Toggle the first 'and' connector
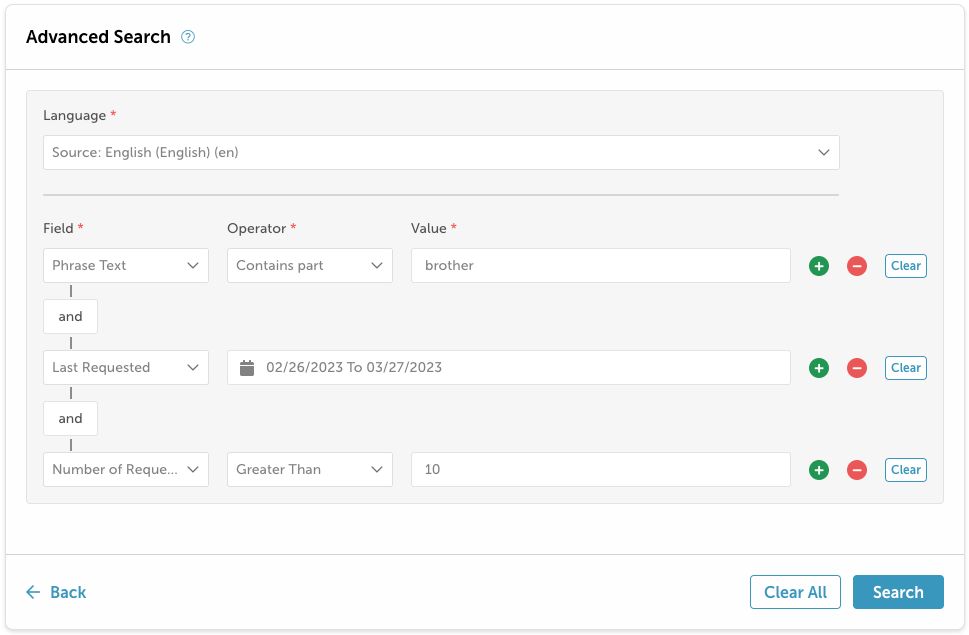The width and height of the screenshot is (969, 635). [x=70, y=316]
